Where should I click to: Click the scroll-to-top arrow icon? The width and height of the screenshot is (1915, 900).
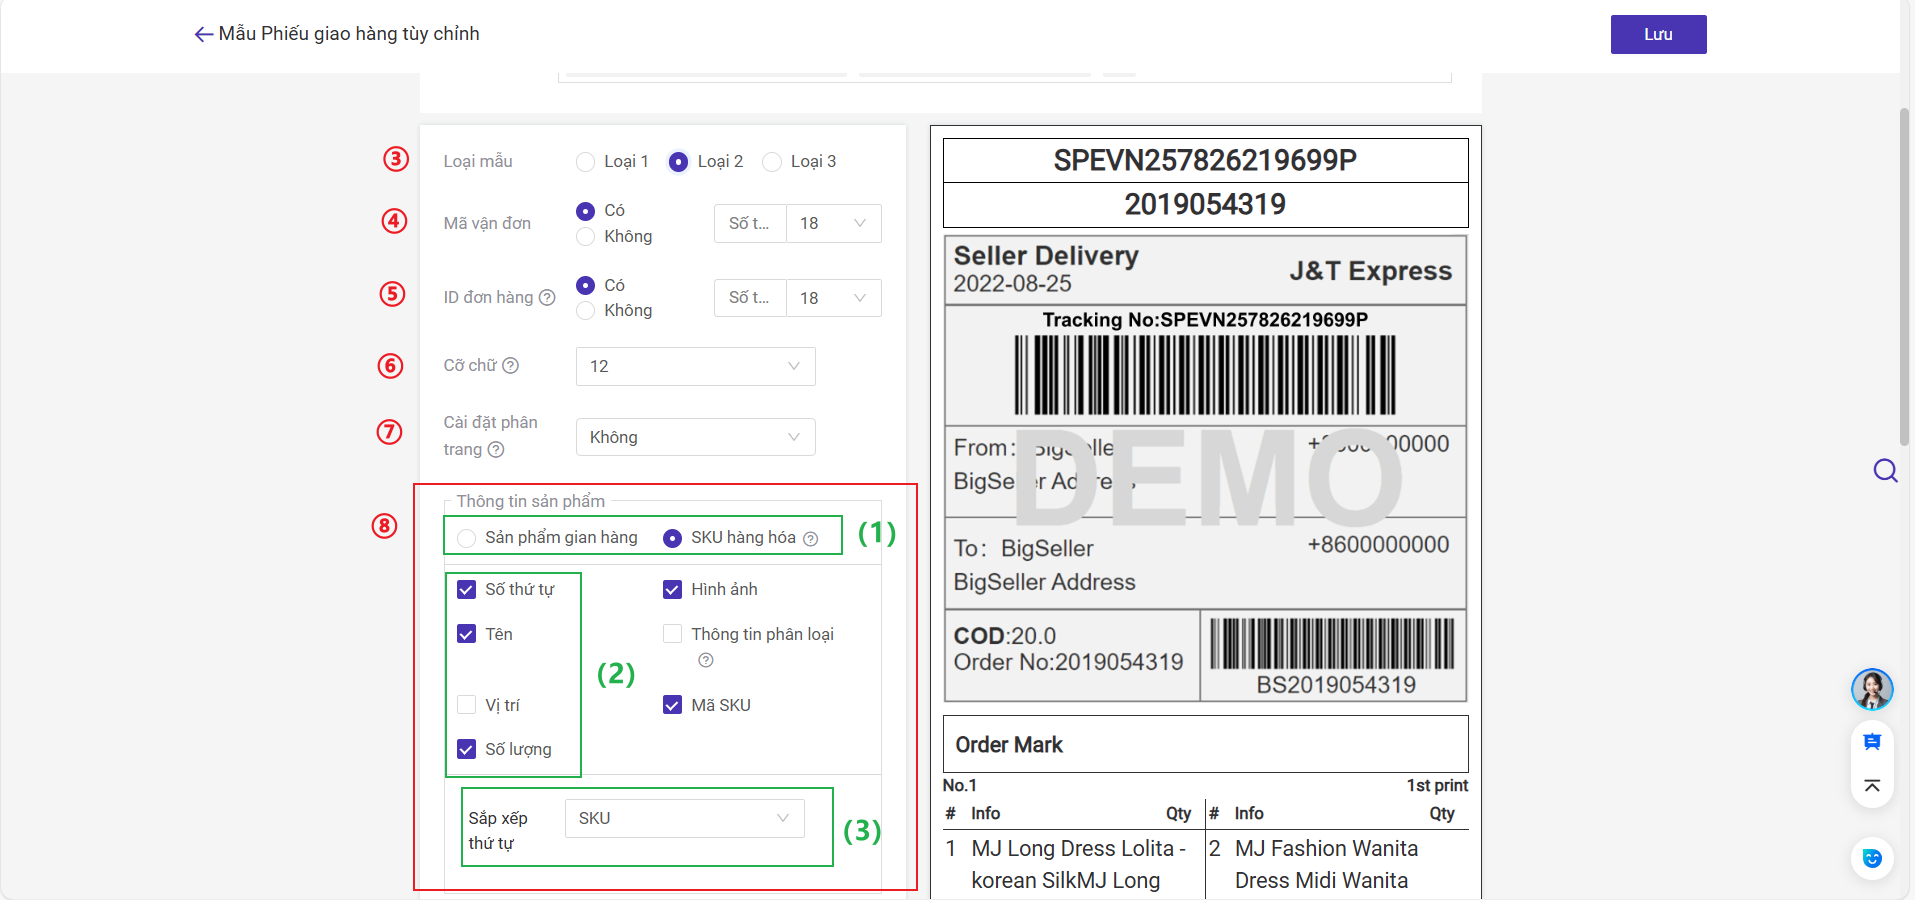(x=1872, y=786)
